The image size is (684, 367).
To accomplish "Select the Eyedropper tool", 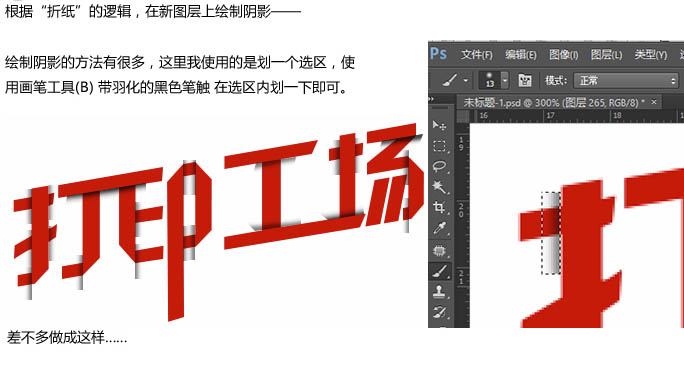I will coord(439,228).
